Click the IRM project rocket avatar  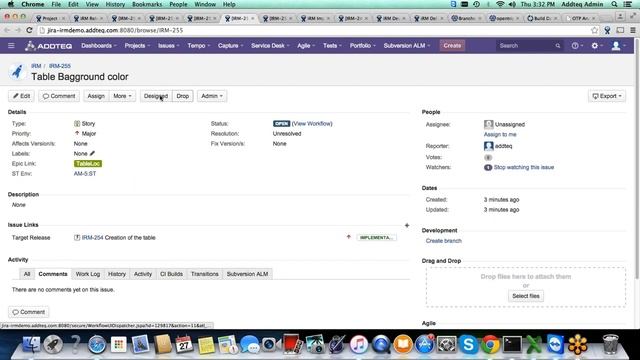[17, 72]
